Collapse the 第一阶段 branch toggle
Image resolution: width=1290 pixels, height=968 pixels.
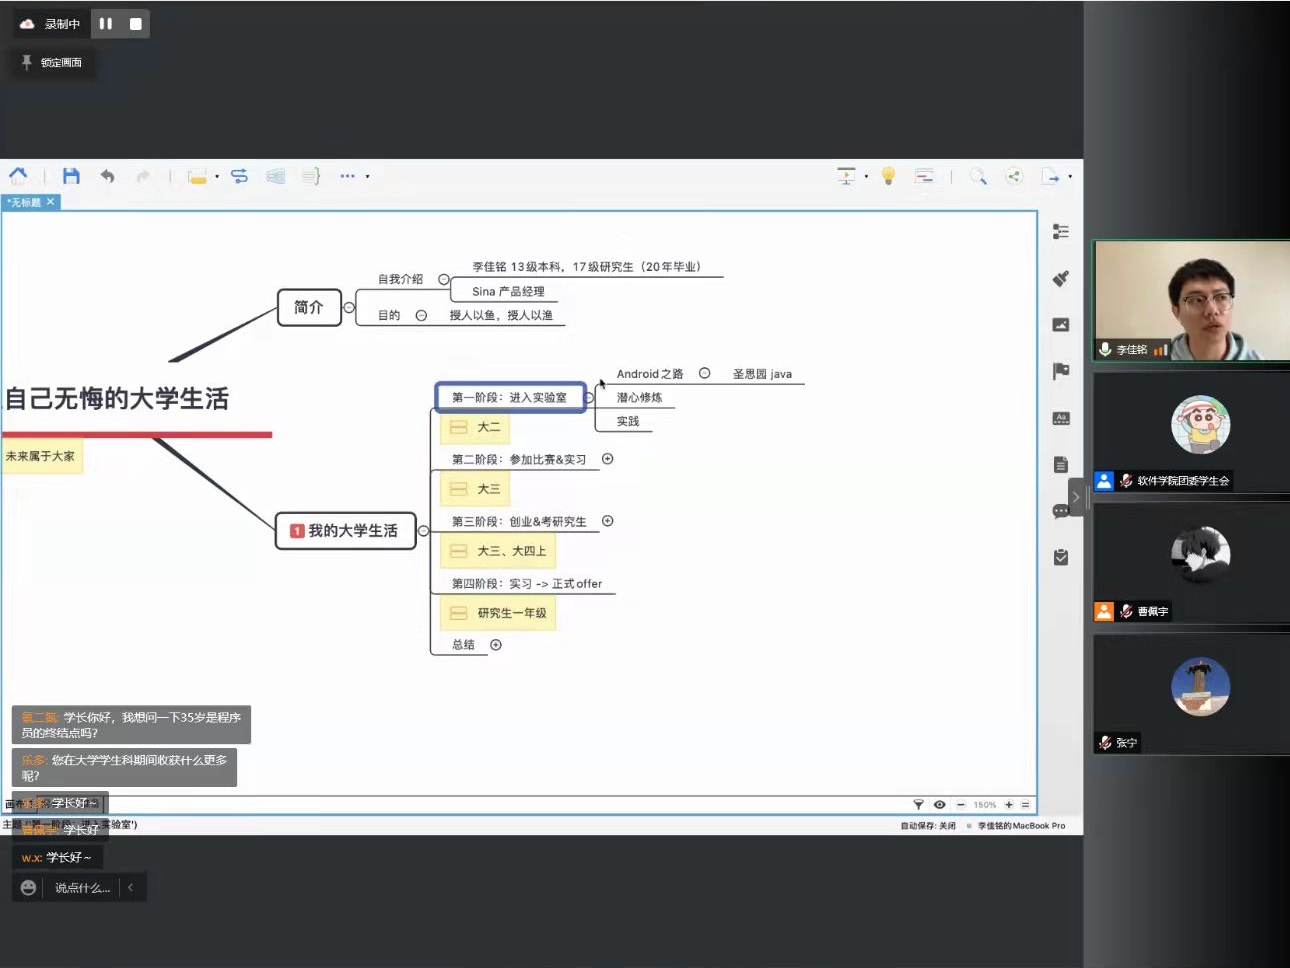[589, 397]
